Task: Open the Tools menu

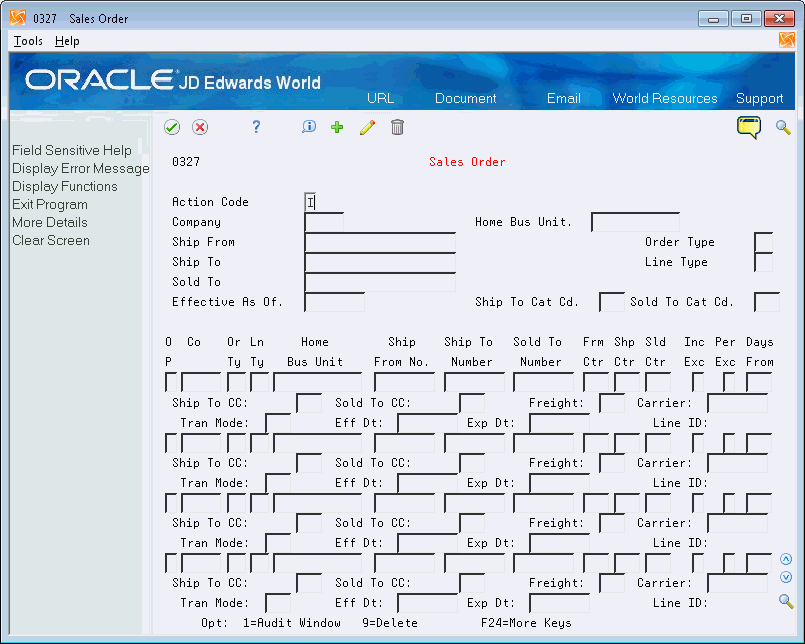Action: 28,41
